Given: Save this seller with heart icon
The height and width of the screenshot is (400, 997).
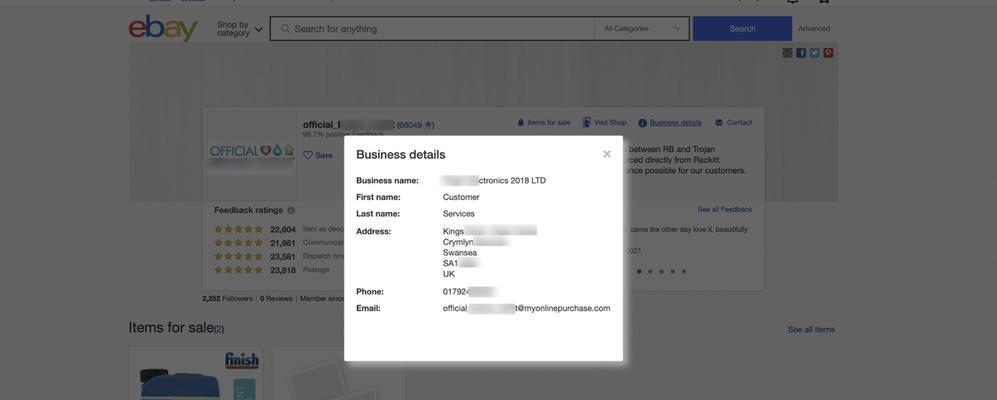Looking at the screenshot, I should coord(317,155).
